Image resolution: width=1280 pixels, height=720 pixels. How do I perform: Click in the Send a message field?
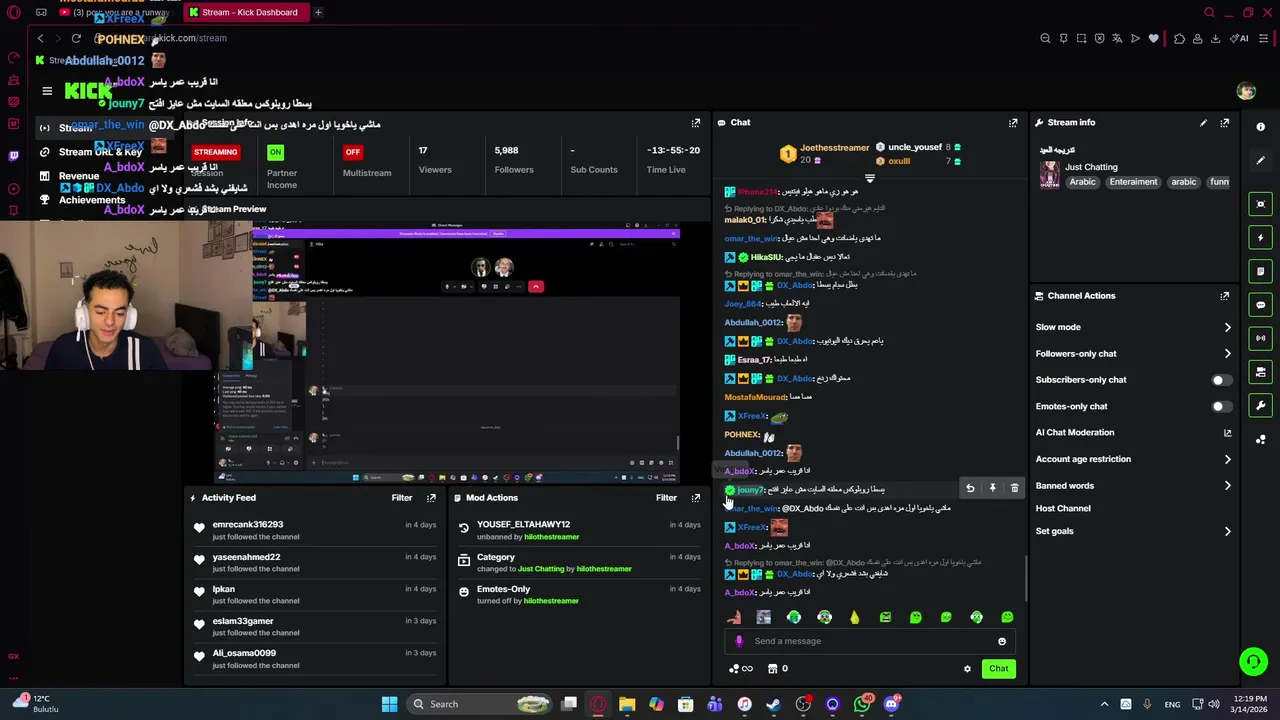870,642
